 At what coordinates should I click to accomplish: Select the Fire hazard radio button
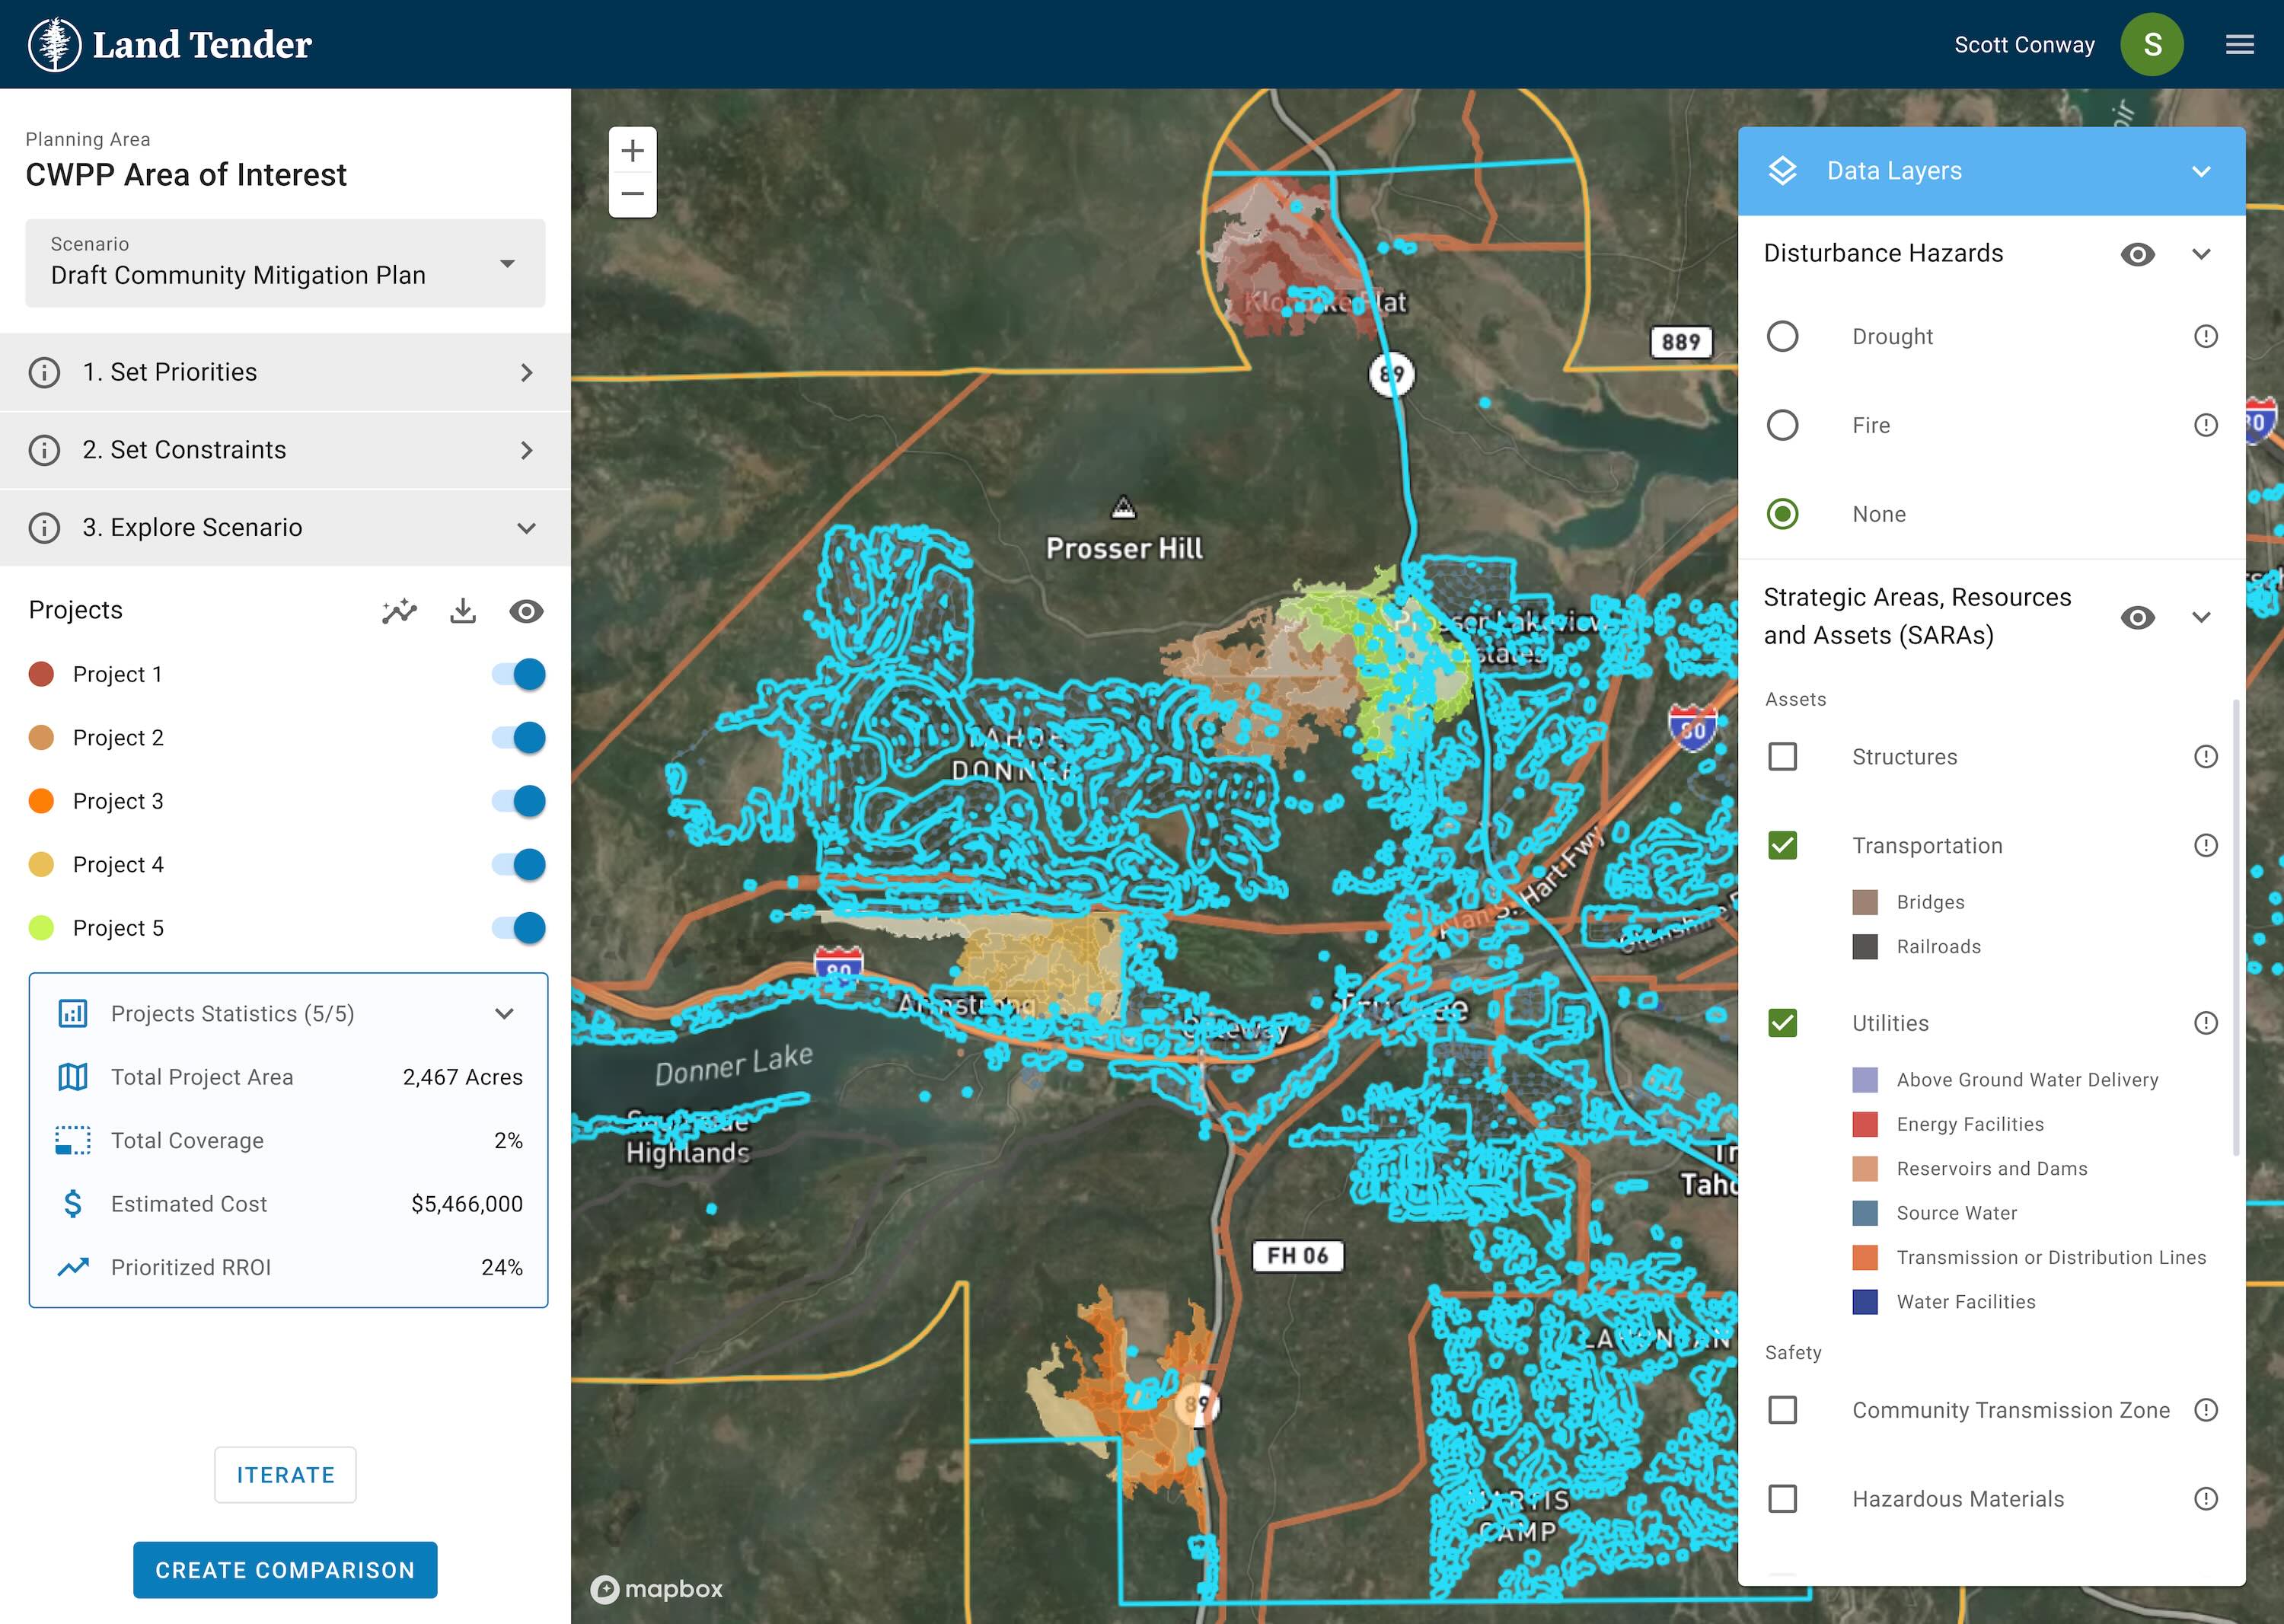click(x=1782, y=425)
